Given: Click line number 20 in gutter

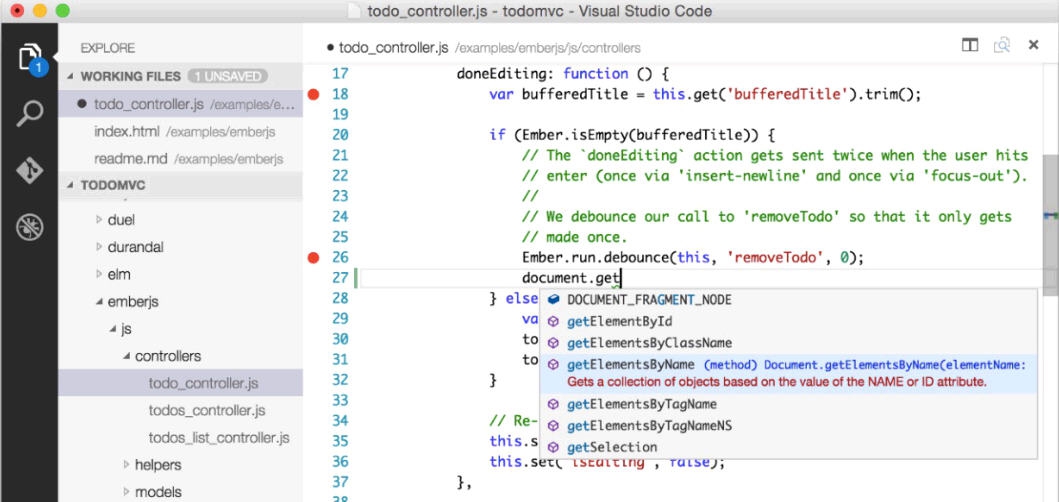Looking at the screenshot, I should pos(340,135).
